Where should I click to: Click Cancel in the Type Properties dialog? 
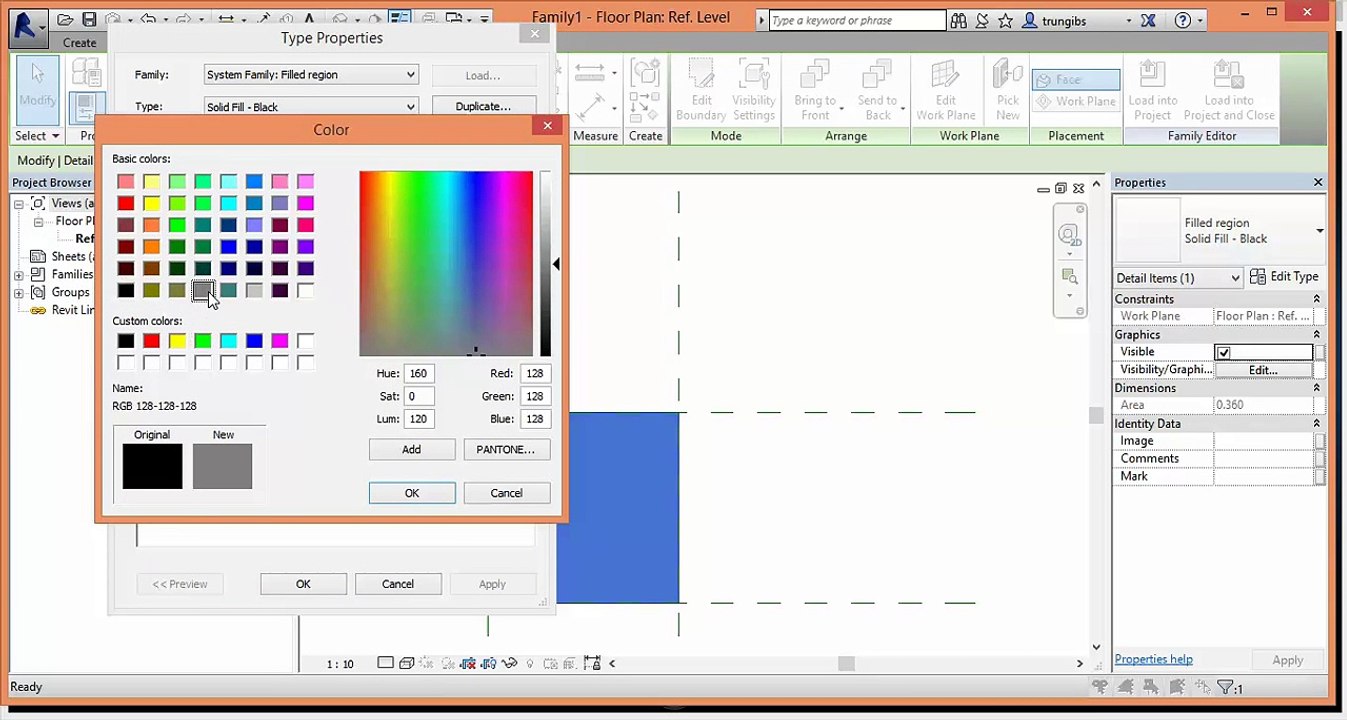coord(398,584)
